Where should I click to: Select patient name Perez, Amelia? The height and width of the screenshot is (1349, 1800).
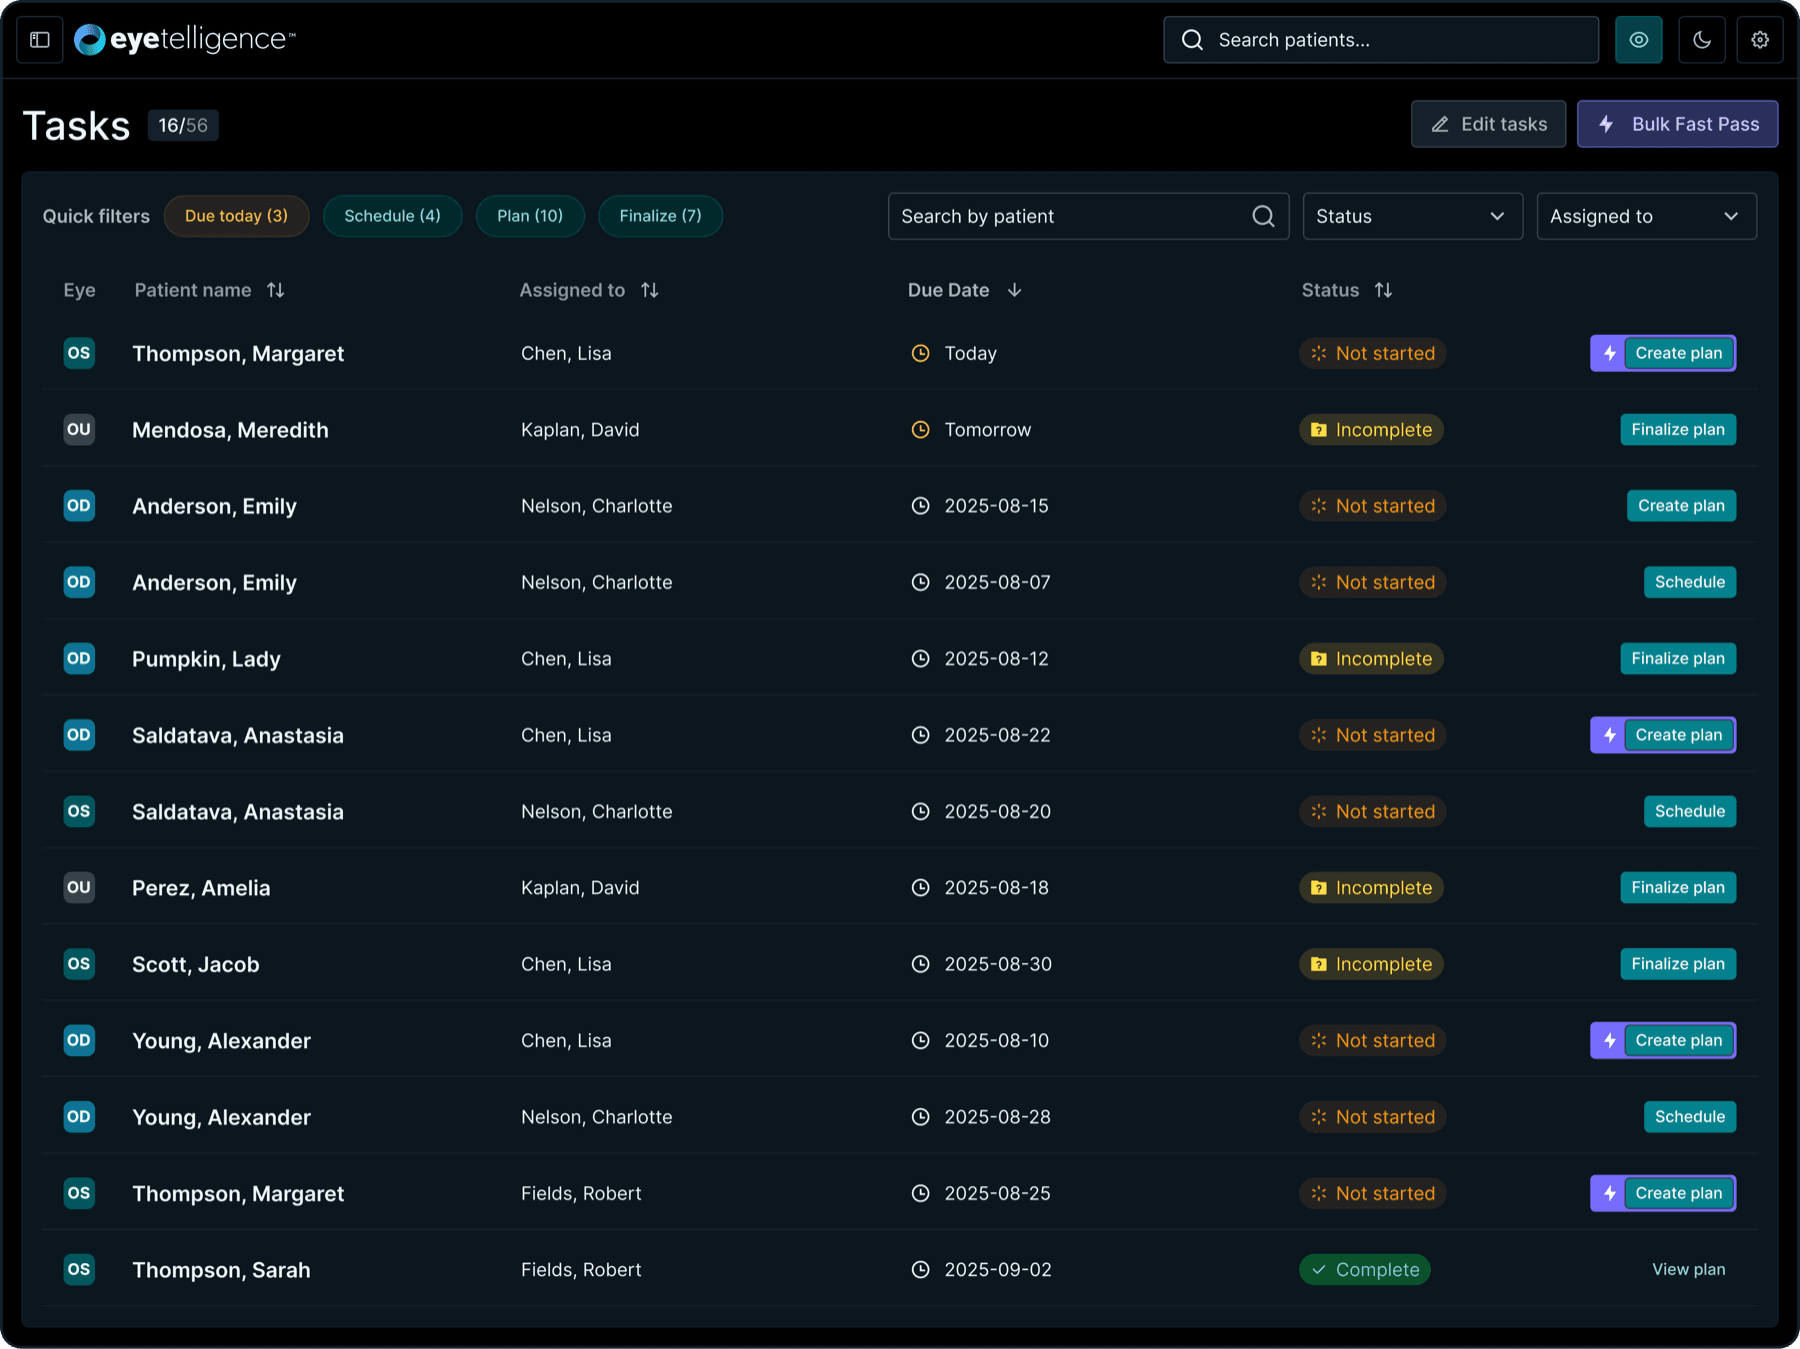[x=201, y=888]
